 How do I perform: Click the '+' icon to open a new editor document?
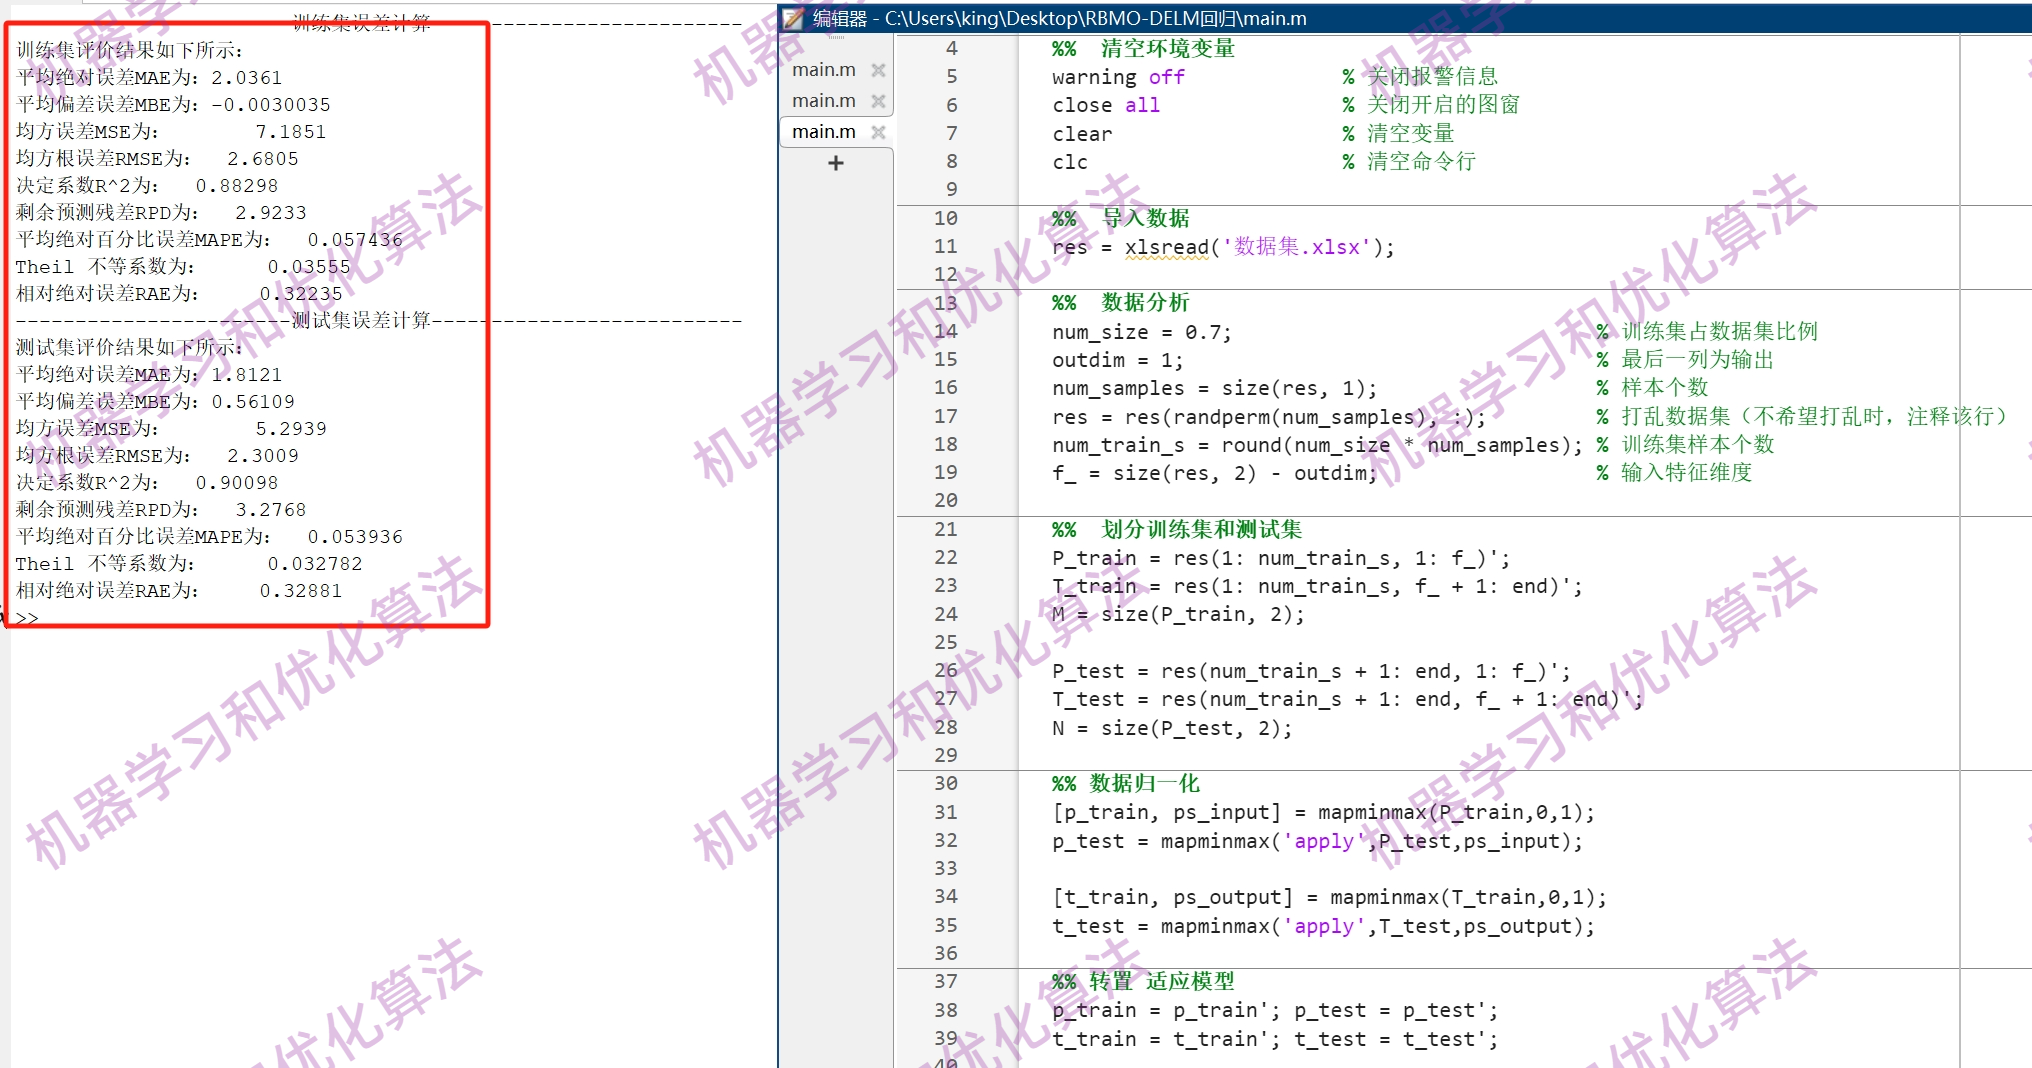tap(835, 163)
